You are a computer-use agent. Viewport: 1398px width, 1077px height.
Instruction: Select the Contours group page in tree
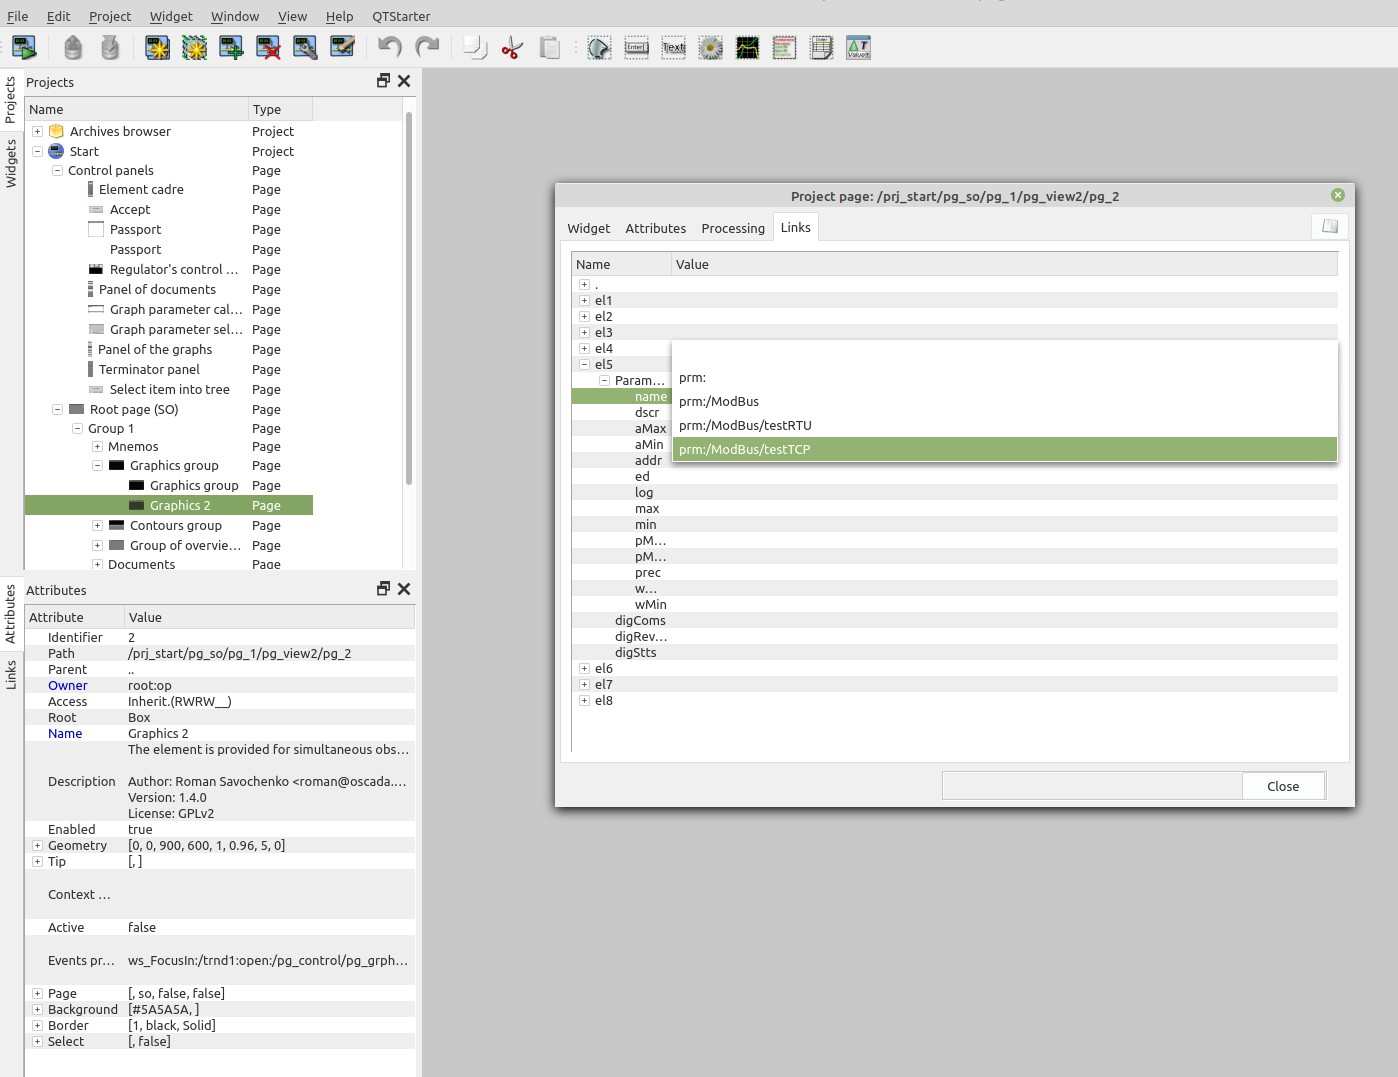pyautogui.click(x=176, y=525)
